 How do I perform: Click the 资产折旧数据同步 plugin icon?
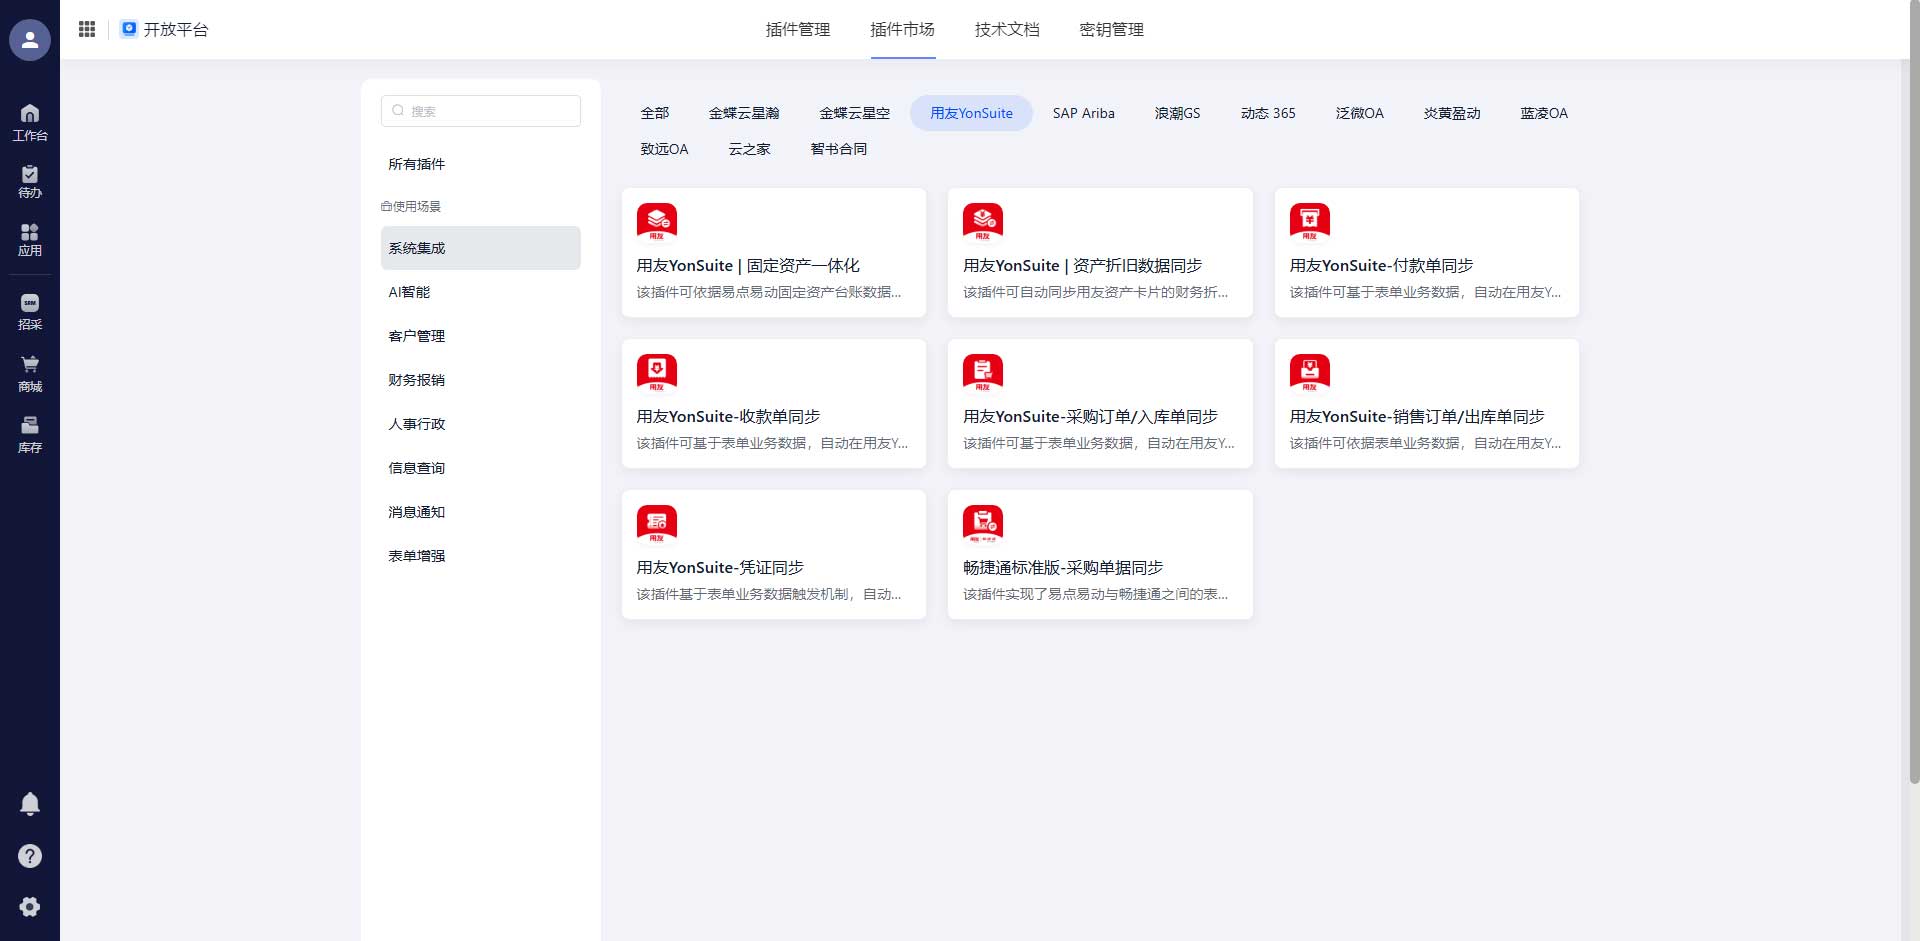pyautogui.click(x=983, y=222)
